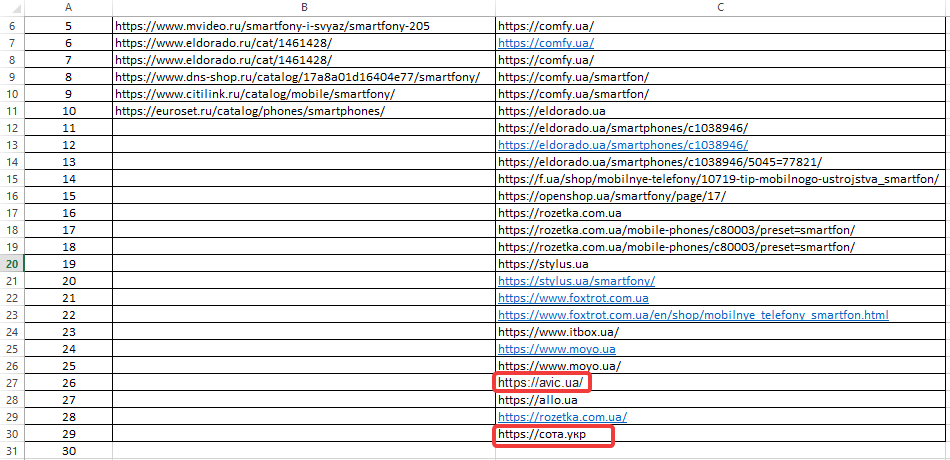Select row header 6
Screen dimensions: 950x460
(12, 26)
